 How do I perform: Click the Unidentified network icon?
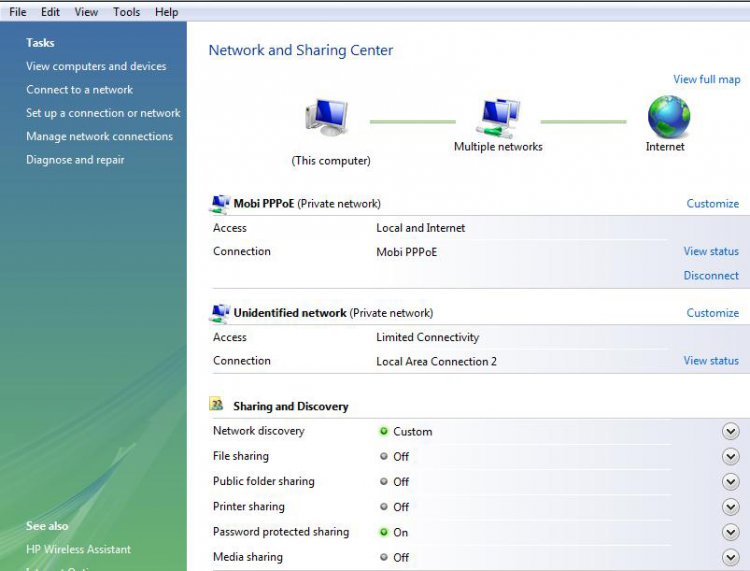[x=220, y=314]
